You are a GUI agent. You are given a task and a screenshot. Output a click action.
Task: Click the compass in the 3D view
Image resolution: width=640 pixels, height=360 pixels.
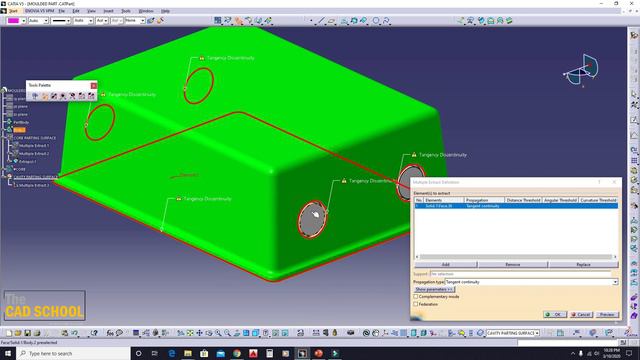(x=582, y=70)
